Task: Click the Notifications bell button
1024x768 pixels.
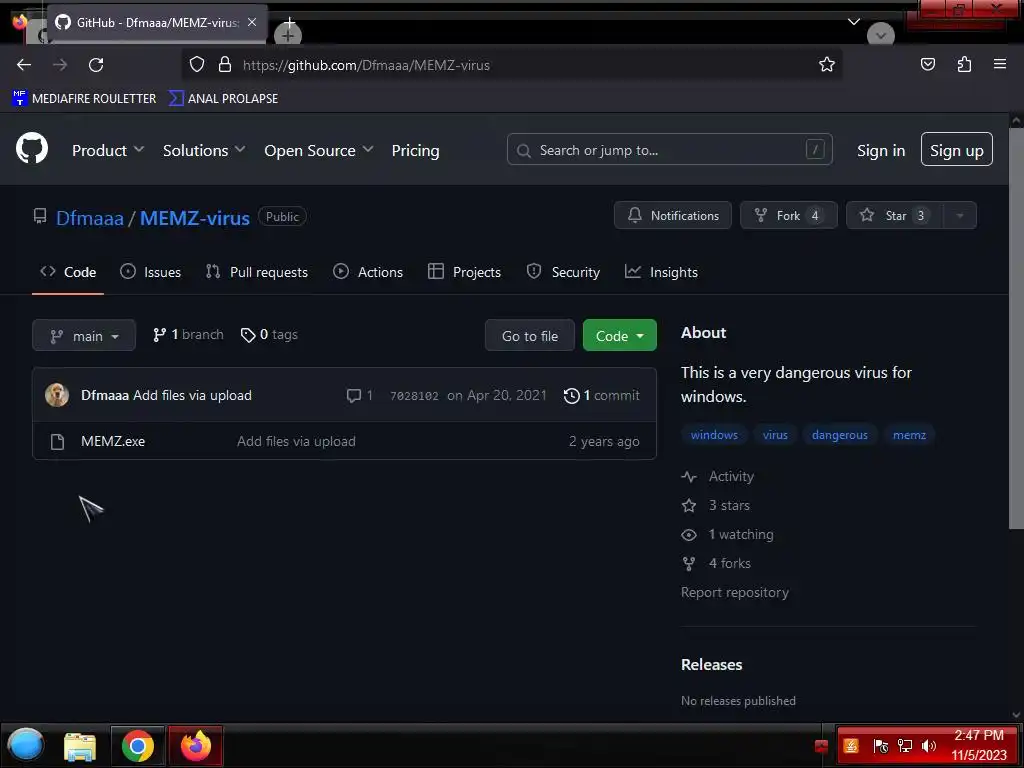Action: (673, 216)
